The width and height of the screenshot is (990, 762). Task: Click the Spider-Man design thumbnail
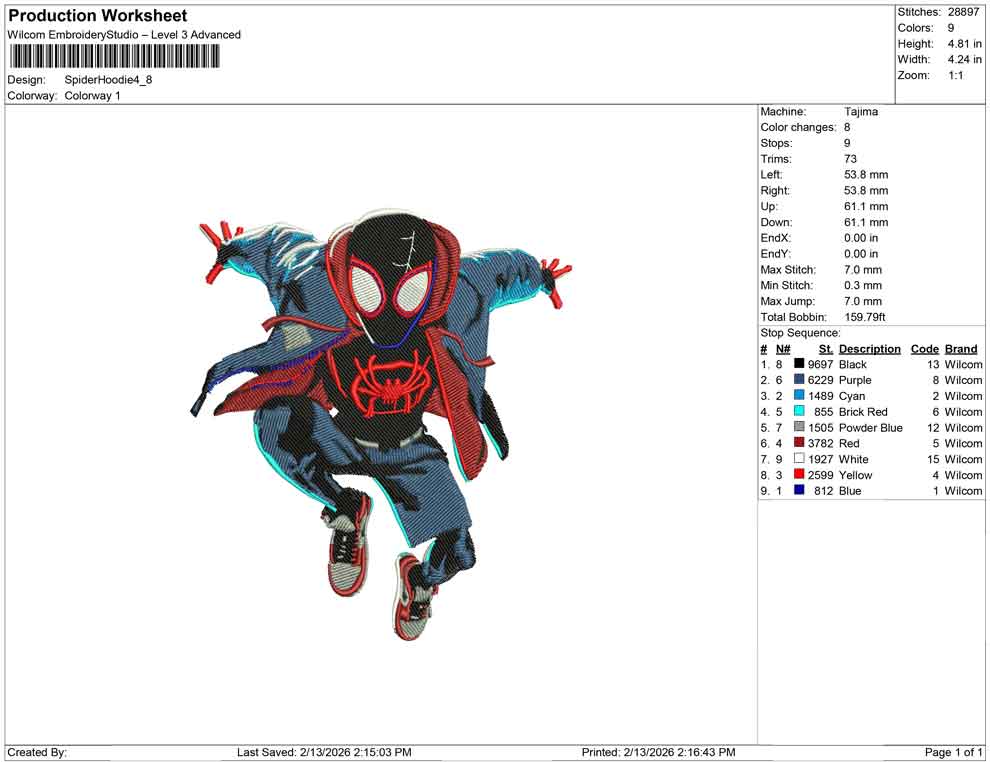tap(380, 420)
